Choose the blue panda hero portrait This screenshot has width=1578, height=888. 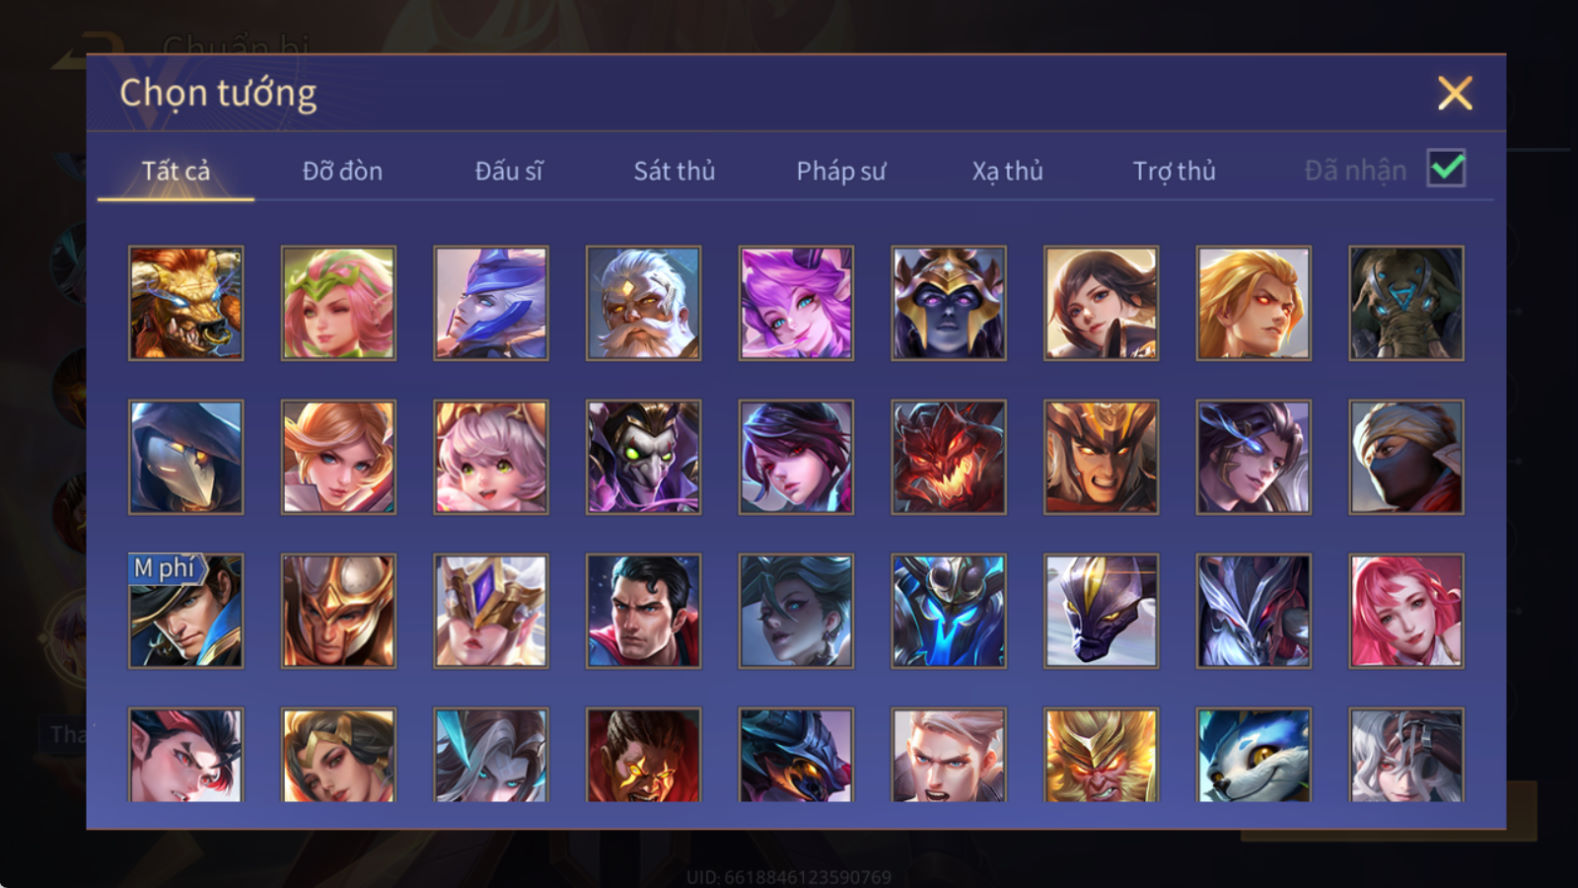[x=1253, y=755]
